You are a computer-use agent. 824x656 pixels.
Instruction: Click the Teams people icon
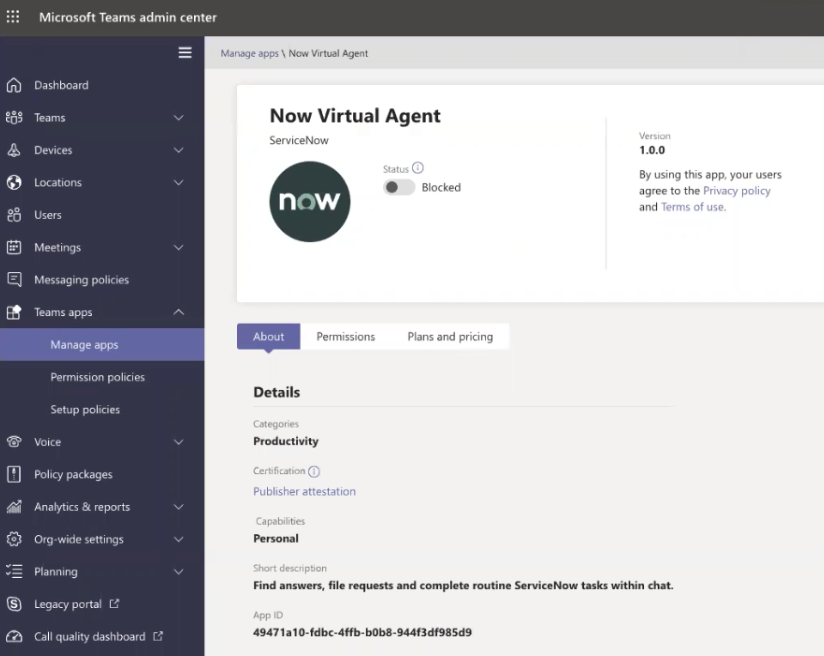click(14, 118)
